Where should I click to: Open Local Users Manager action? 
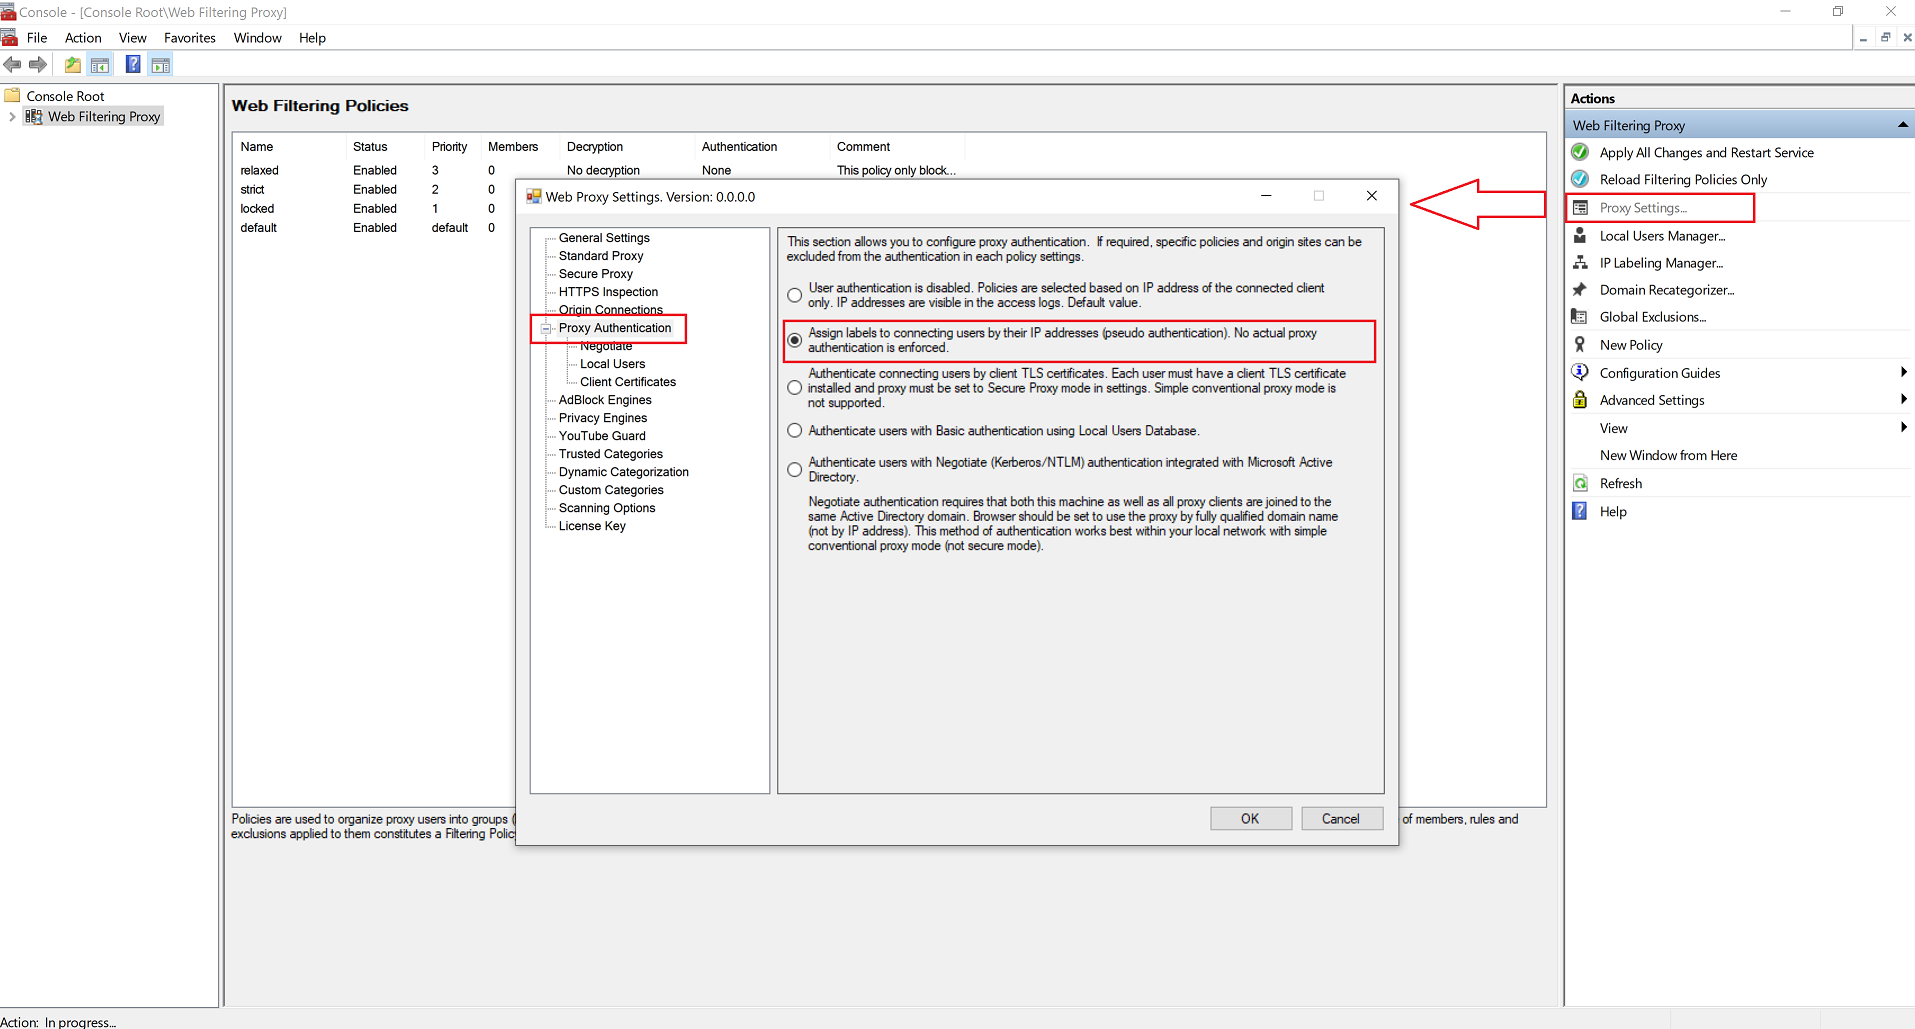click(1662, 235)
